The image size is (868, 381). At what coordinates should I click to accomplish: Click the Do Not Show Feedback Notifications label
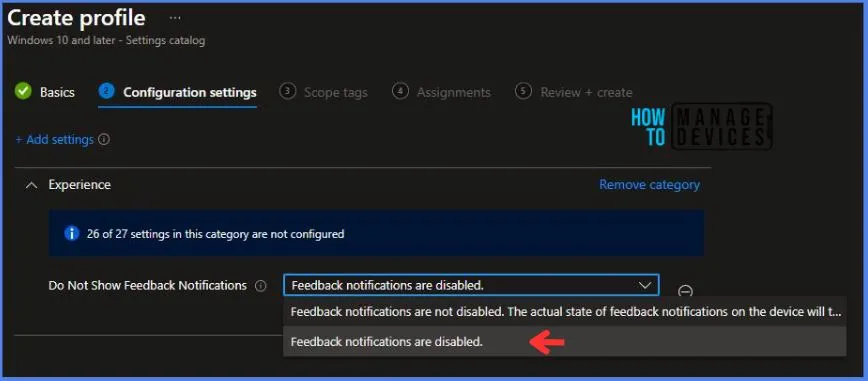[148, 286]
